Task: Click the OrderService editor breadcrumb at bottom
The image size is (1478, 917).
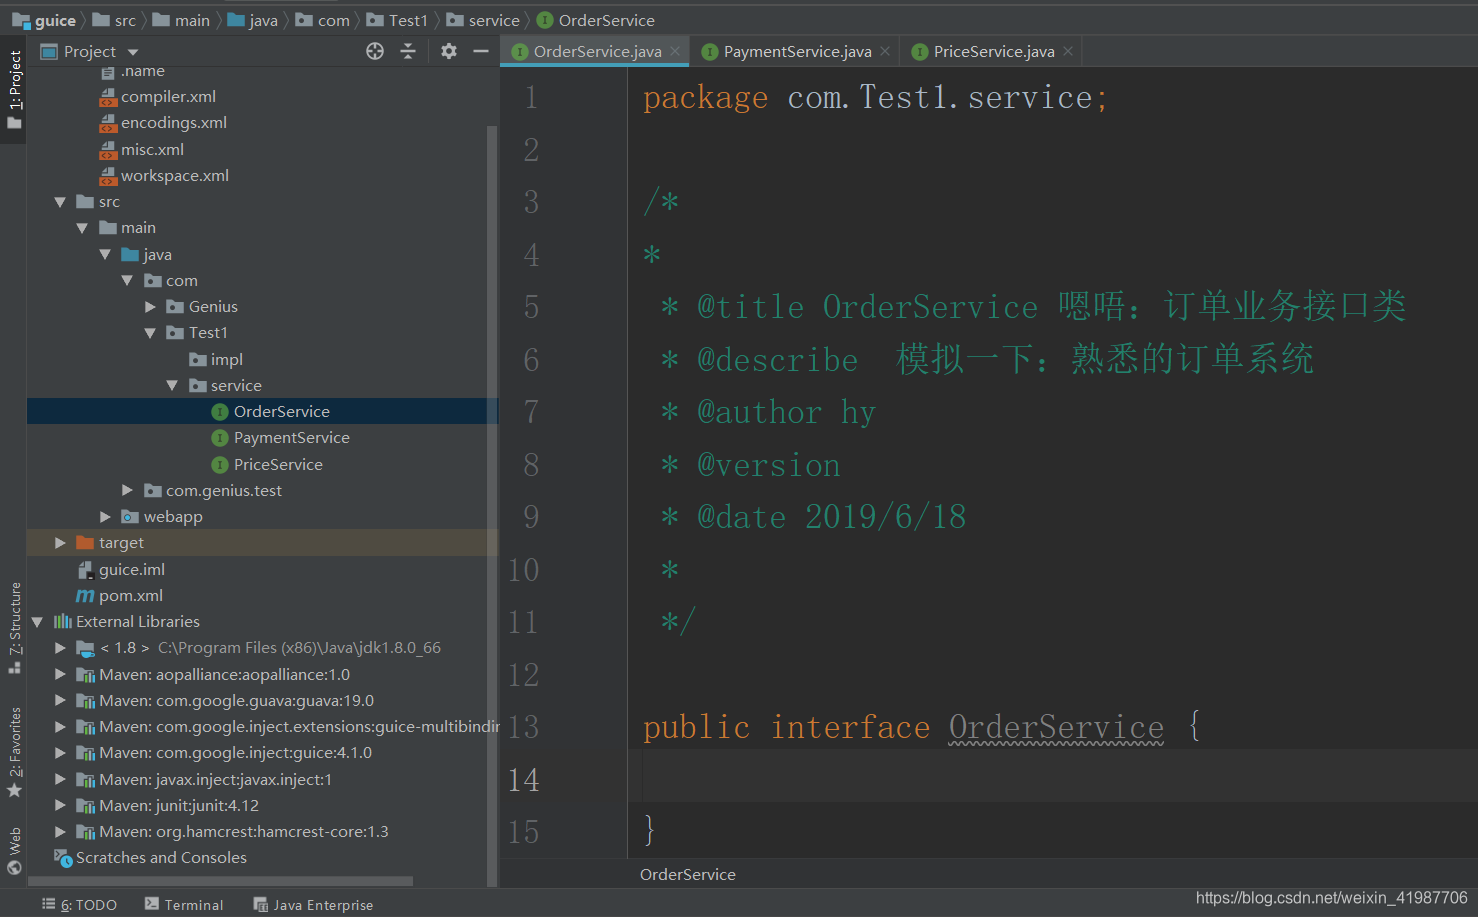Action: coord(688,874)
